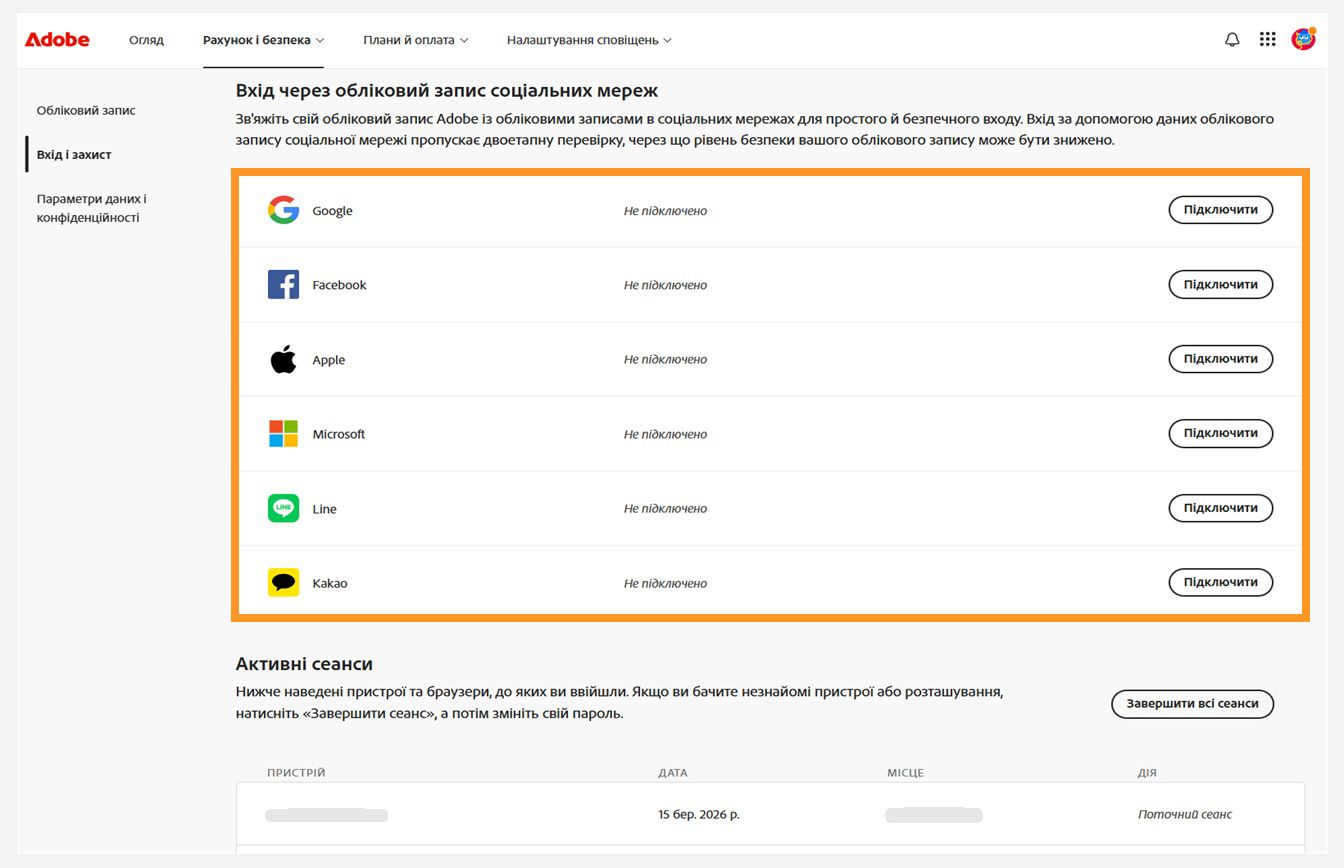Connect the Facebook account

[1220, 284]
